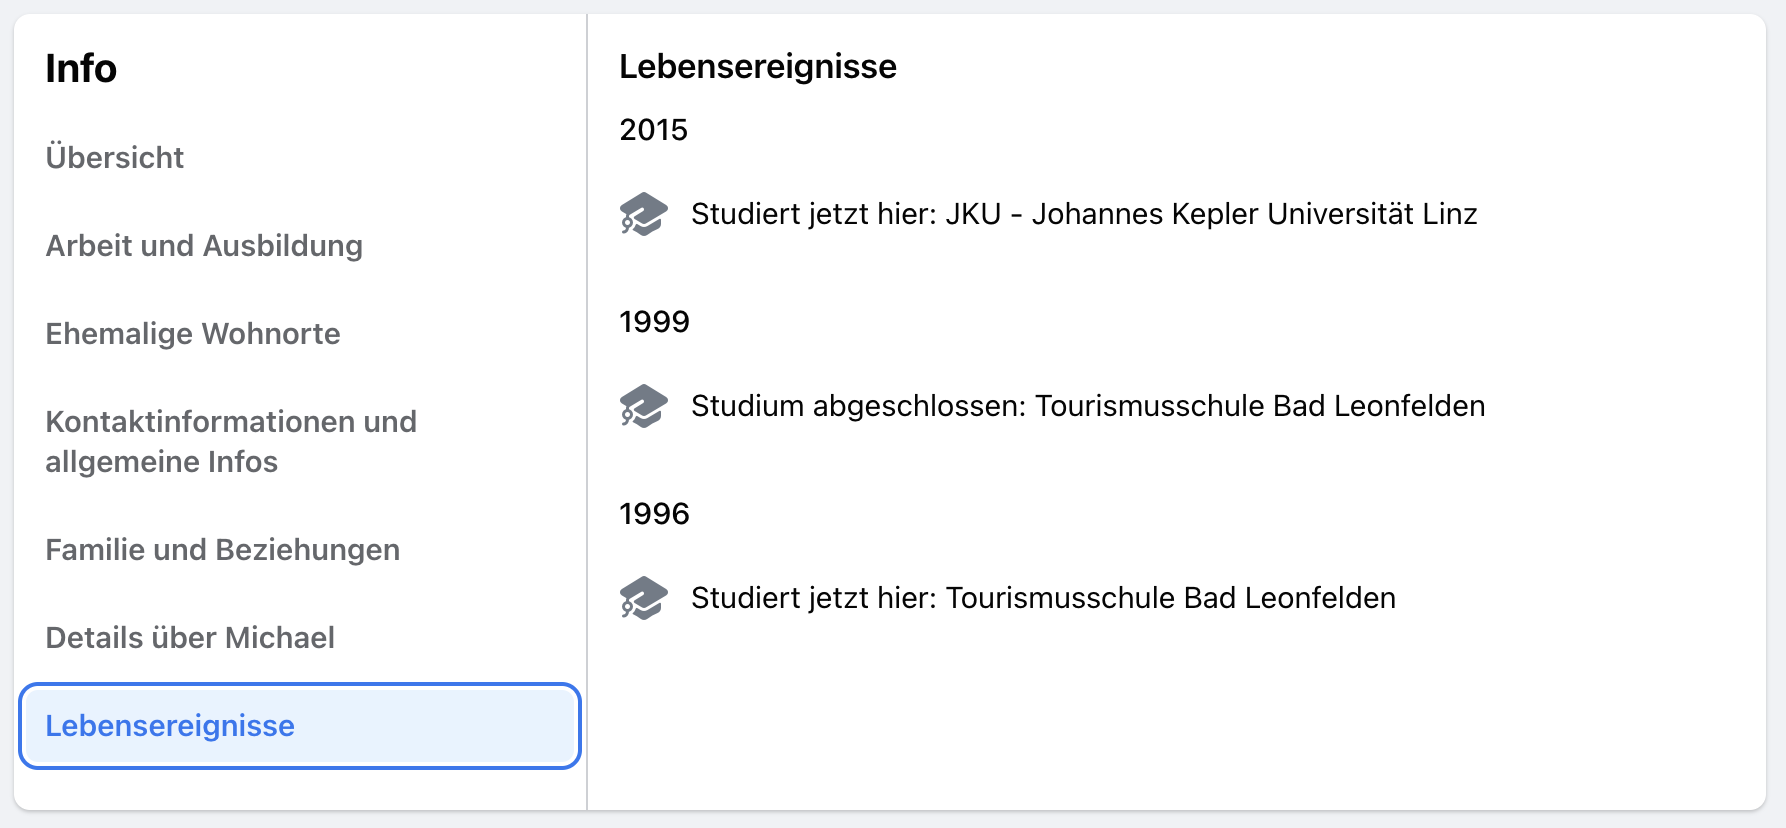Screen dimensions: 1786x828
Task: Select the word Linz in the 2015 event
Action: pyautogui.click(x=1450, y=214)
